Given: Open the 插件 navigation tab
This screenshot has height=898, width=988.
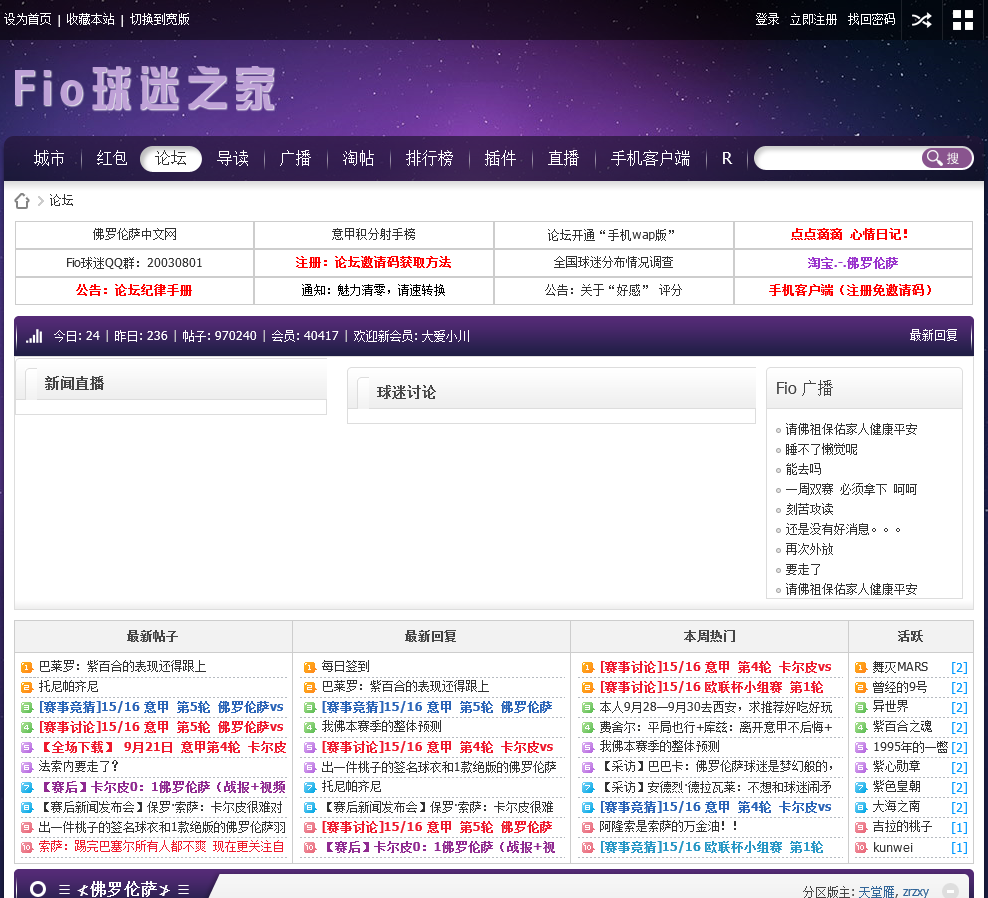Looking at the screenshot, I should pyautogui.click(x=500, y=158).
